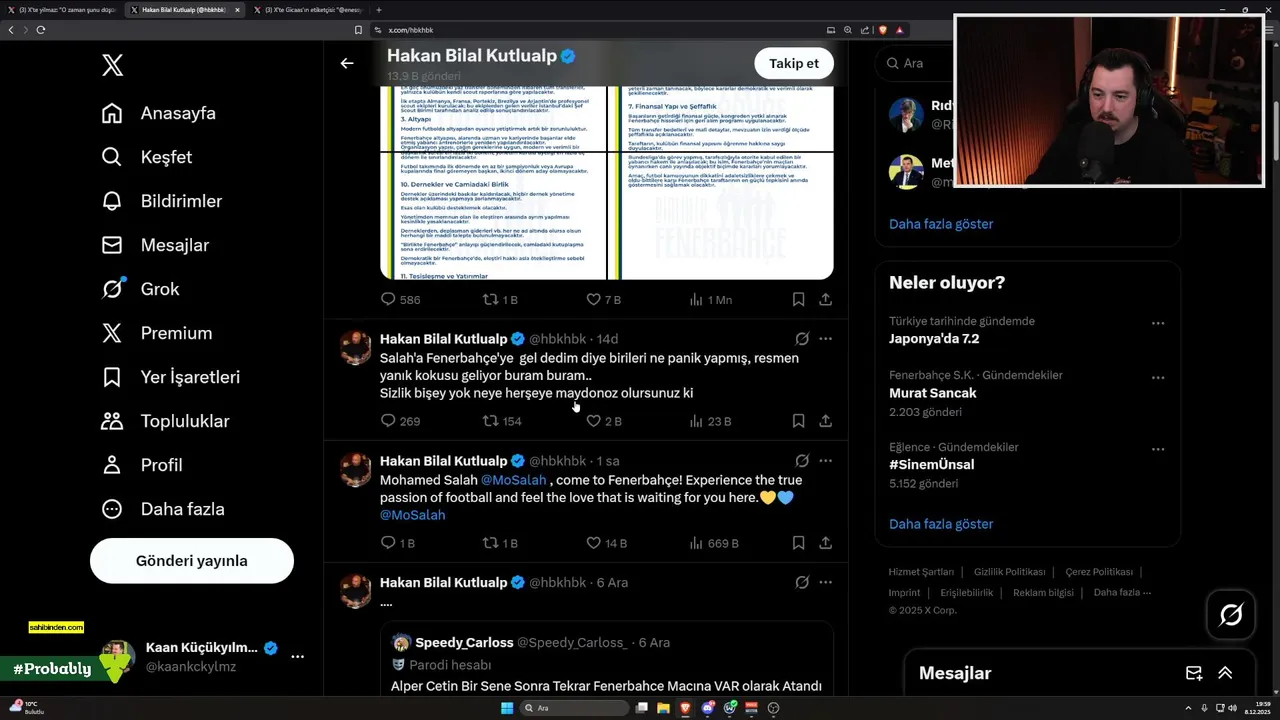Compose a new message in the Mesajlar drawer

1194,673
